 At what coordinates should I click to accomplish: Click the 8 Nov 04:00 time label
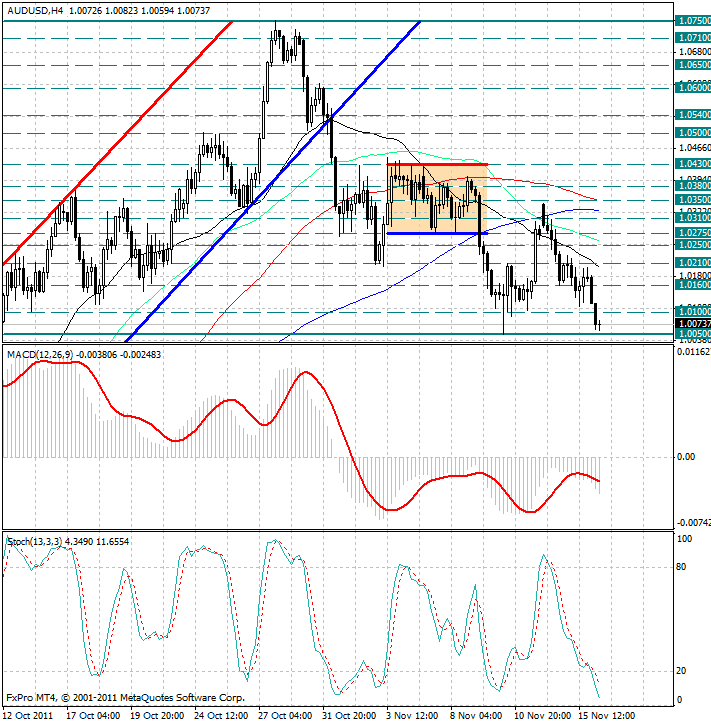click(476, 716)
